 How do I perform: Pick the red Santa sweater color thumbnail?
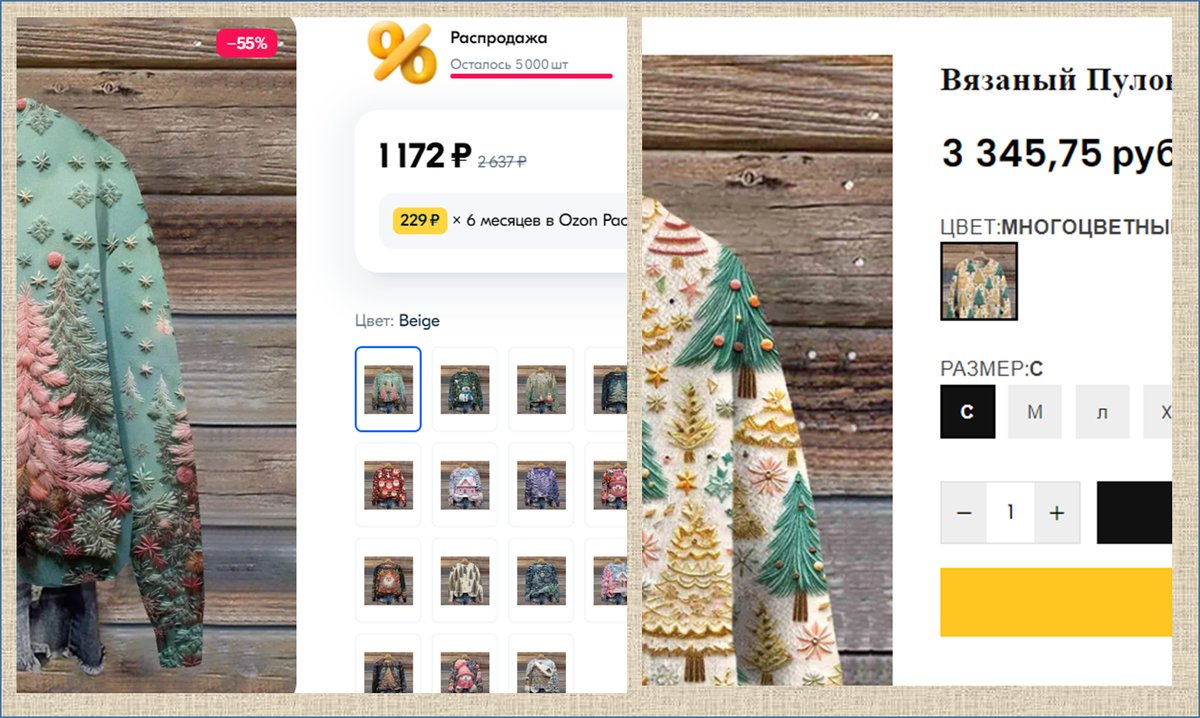coord(388,484)
